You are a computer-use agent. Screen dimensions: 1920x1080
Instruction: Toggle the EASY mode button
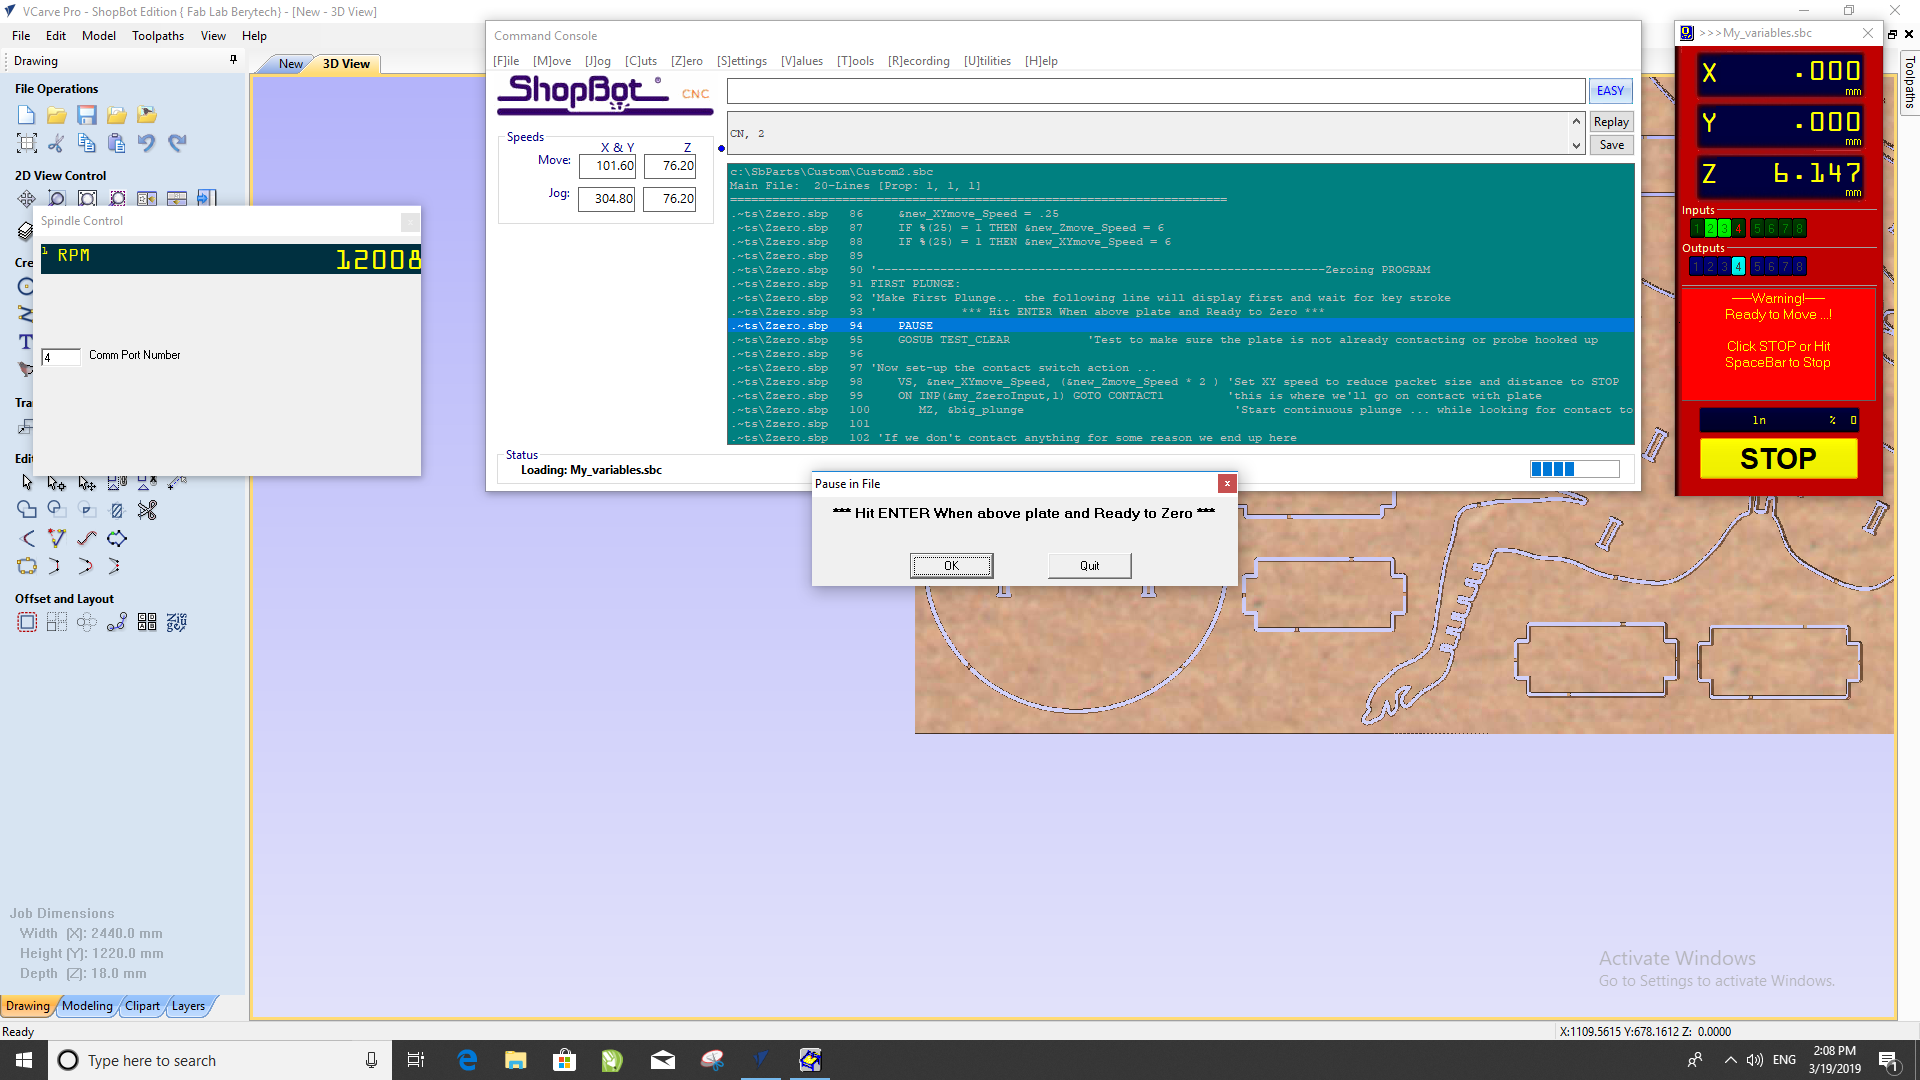[x=1610, y=91]
